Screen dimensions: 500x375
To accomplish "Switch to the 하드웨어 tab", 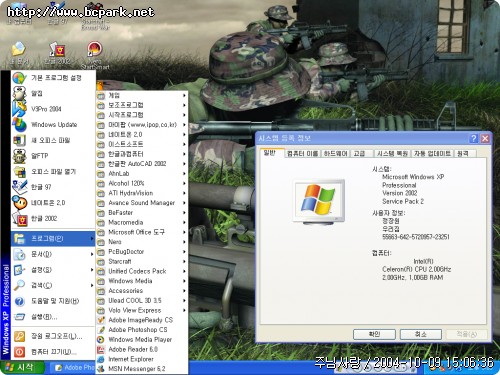I will [x=336, y=154].
